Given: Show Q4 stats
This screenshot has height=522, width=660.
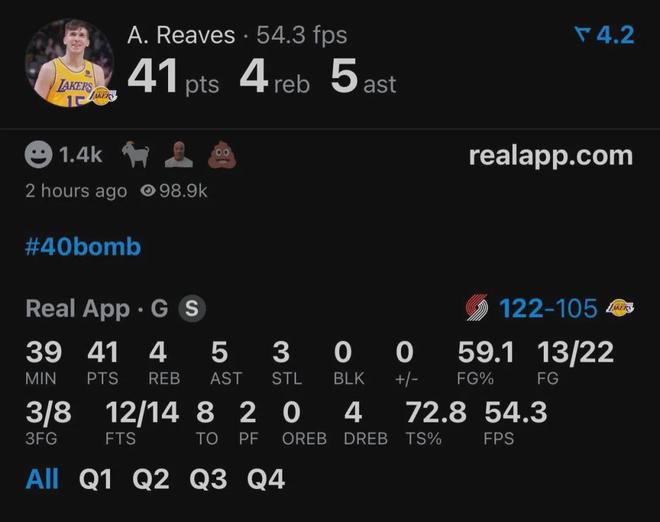Looking at the screenshot, I should tap(266, 479).
